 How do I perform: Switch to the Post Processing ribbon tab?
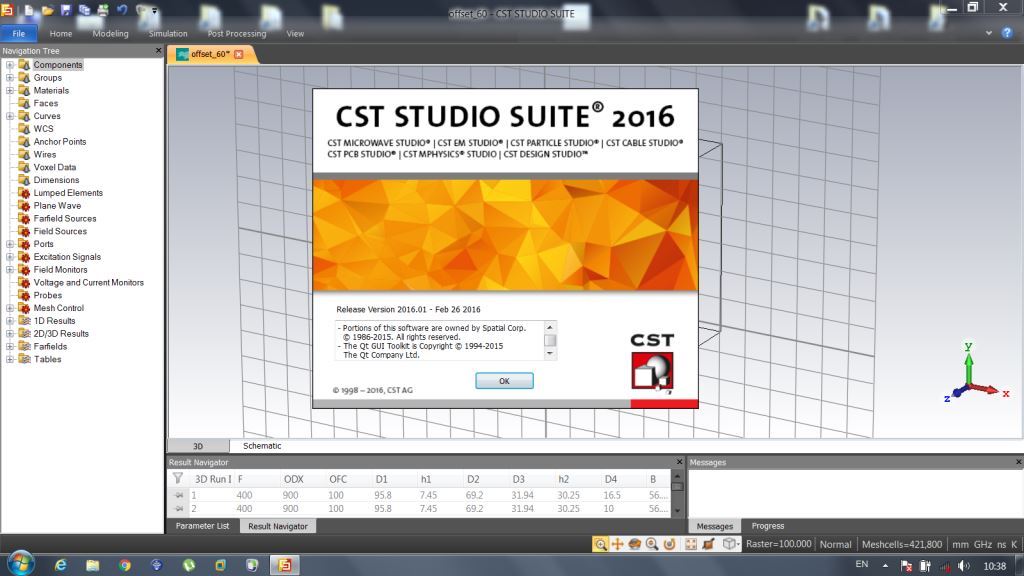tap(236, 33)
